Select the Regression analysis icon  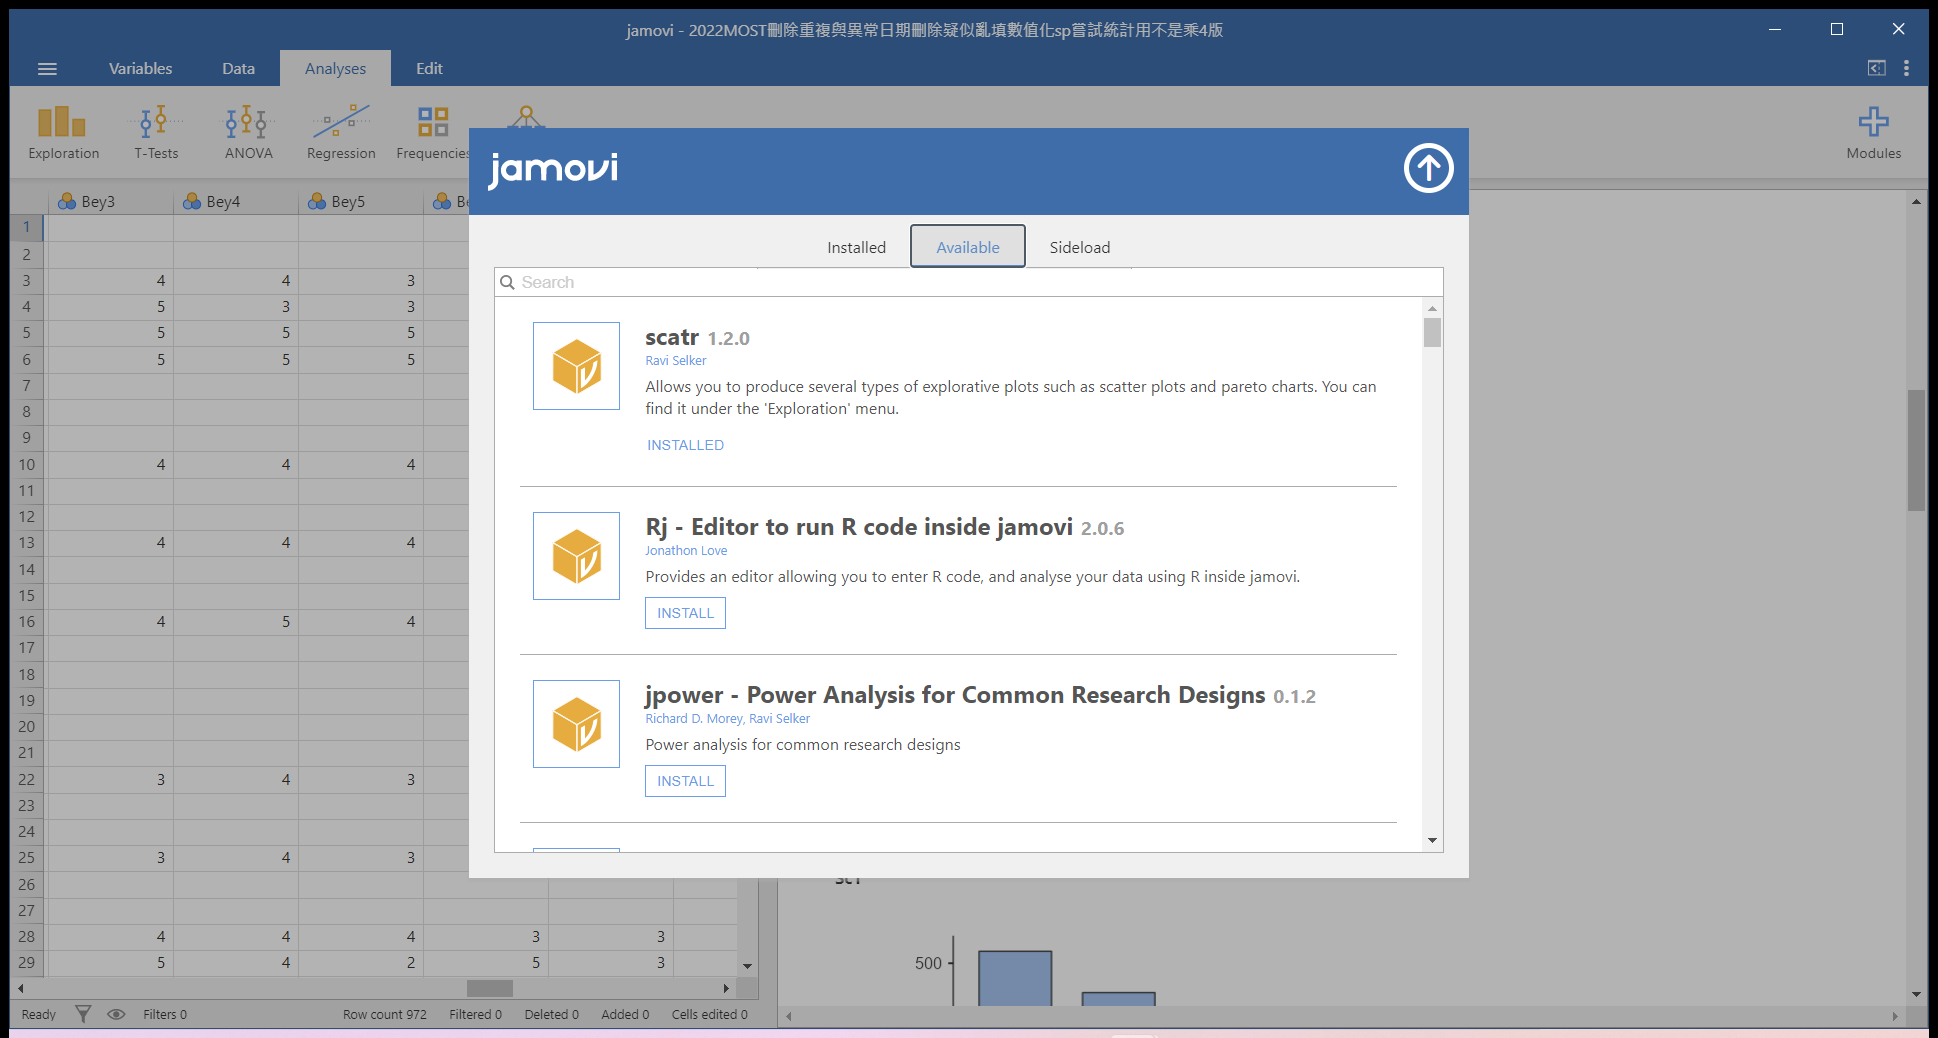click(x=340, y=131)
